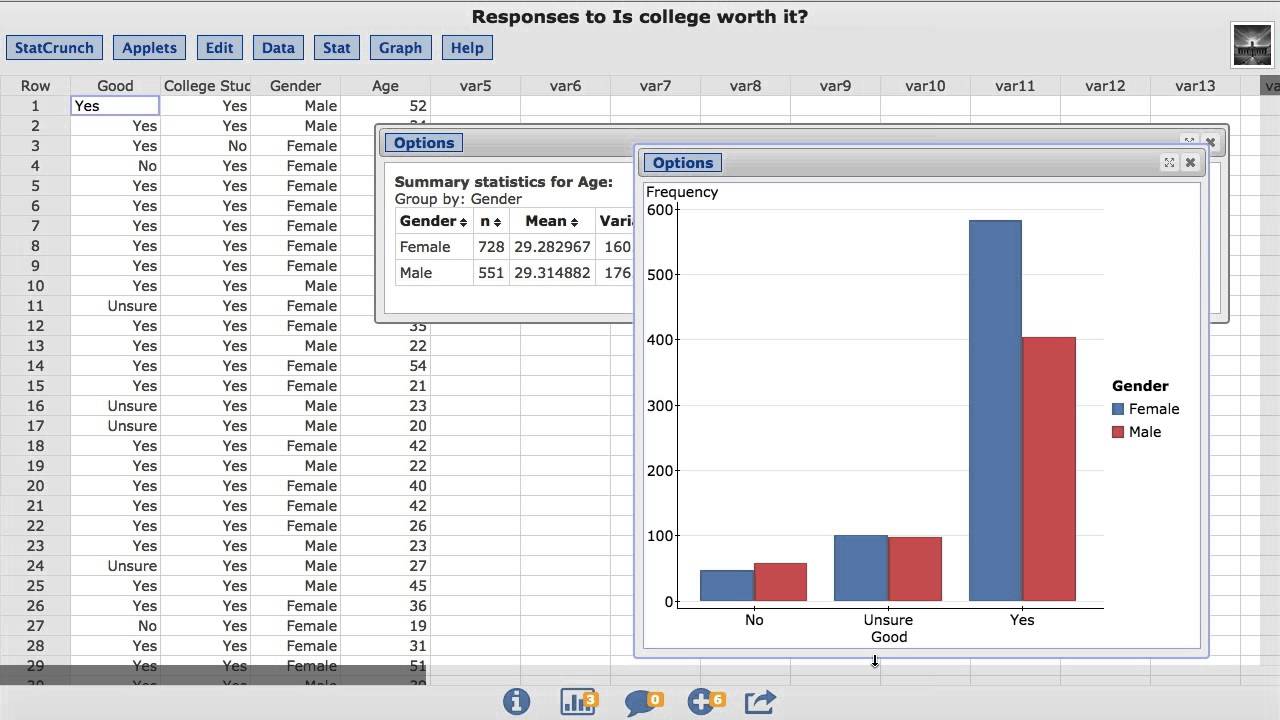Image resolution: width=1280 pixels, height=720 pixels.
Task: Click the Gender legend title
Action: coord(1140,386)
